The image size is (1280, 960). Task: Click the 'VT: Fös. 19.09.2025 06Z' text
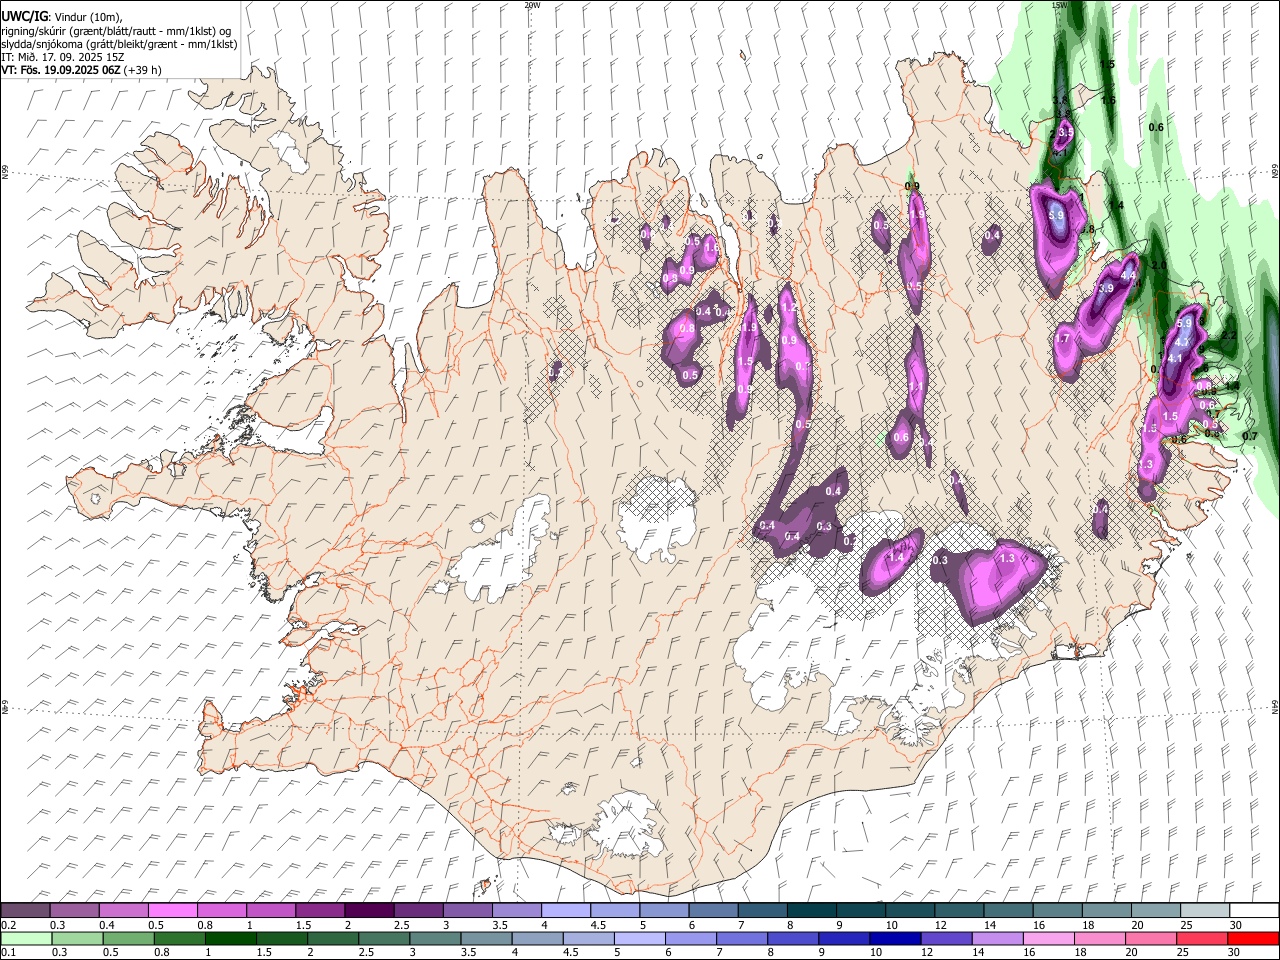tap(61, 70)
